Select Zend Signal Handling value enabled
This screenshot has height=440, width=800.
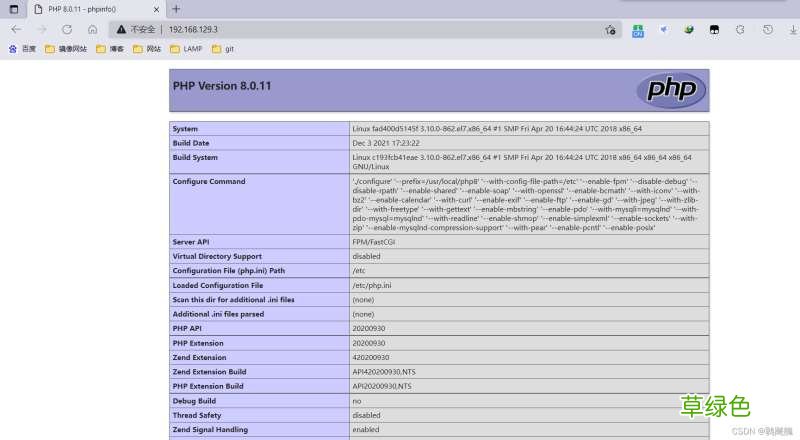[x=366, y=429]
